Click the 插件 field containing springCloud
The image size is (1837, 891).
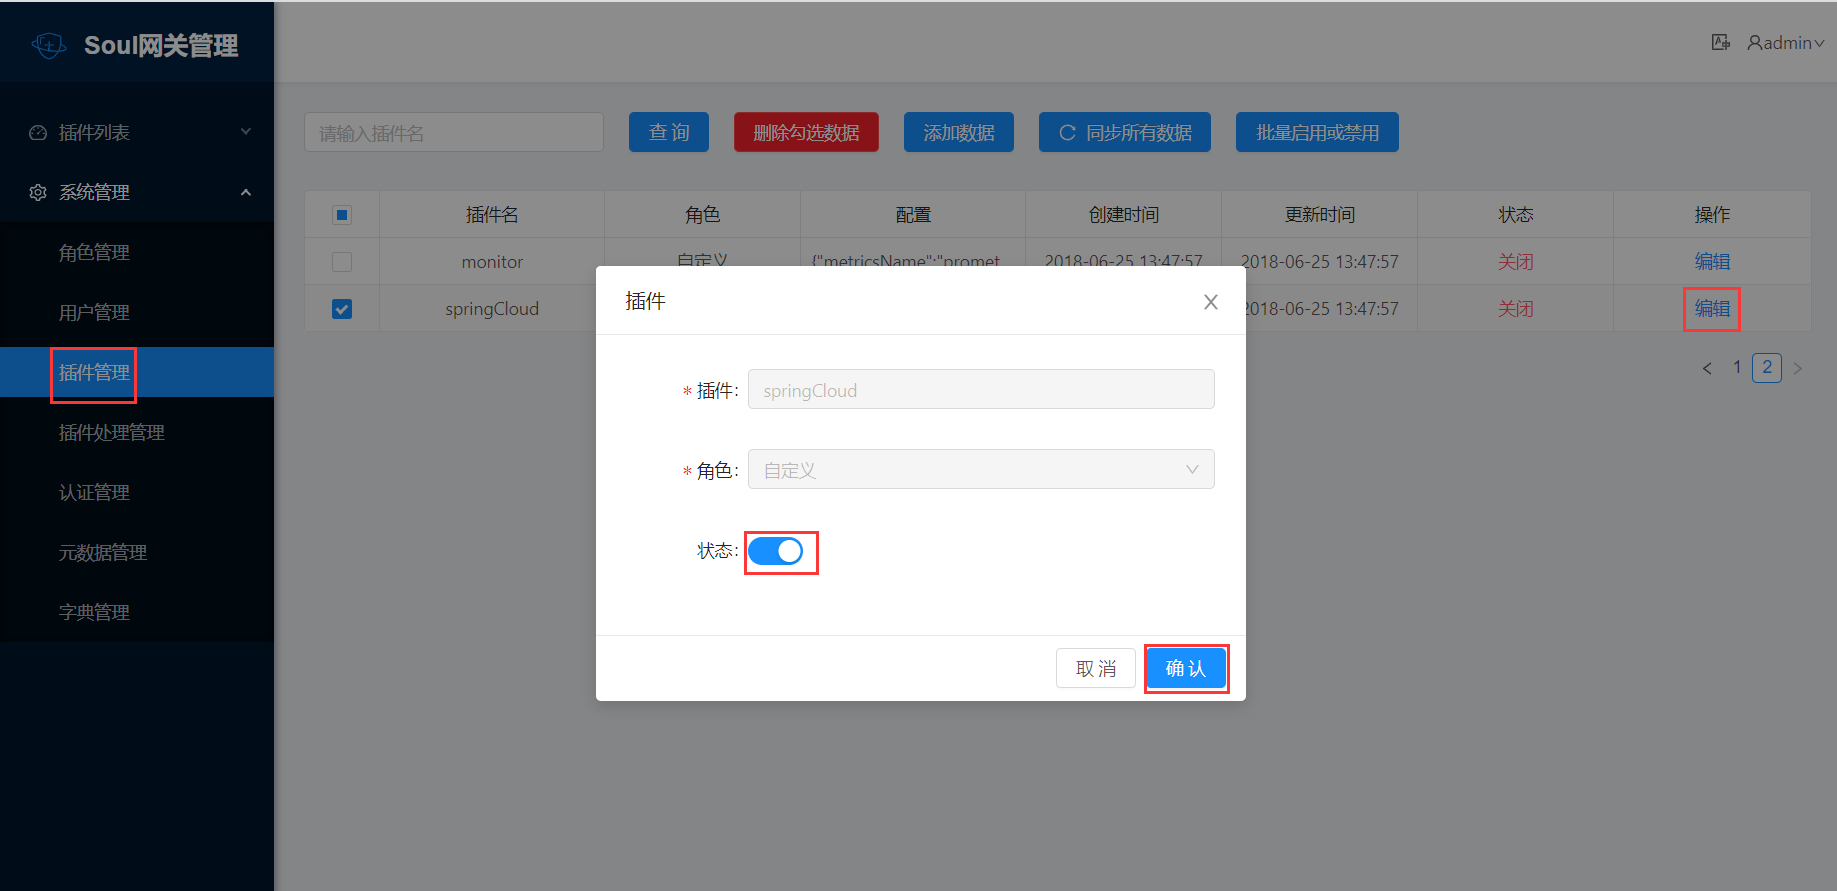pos(981,389)
